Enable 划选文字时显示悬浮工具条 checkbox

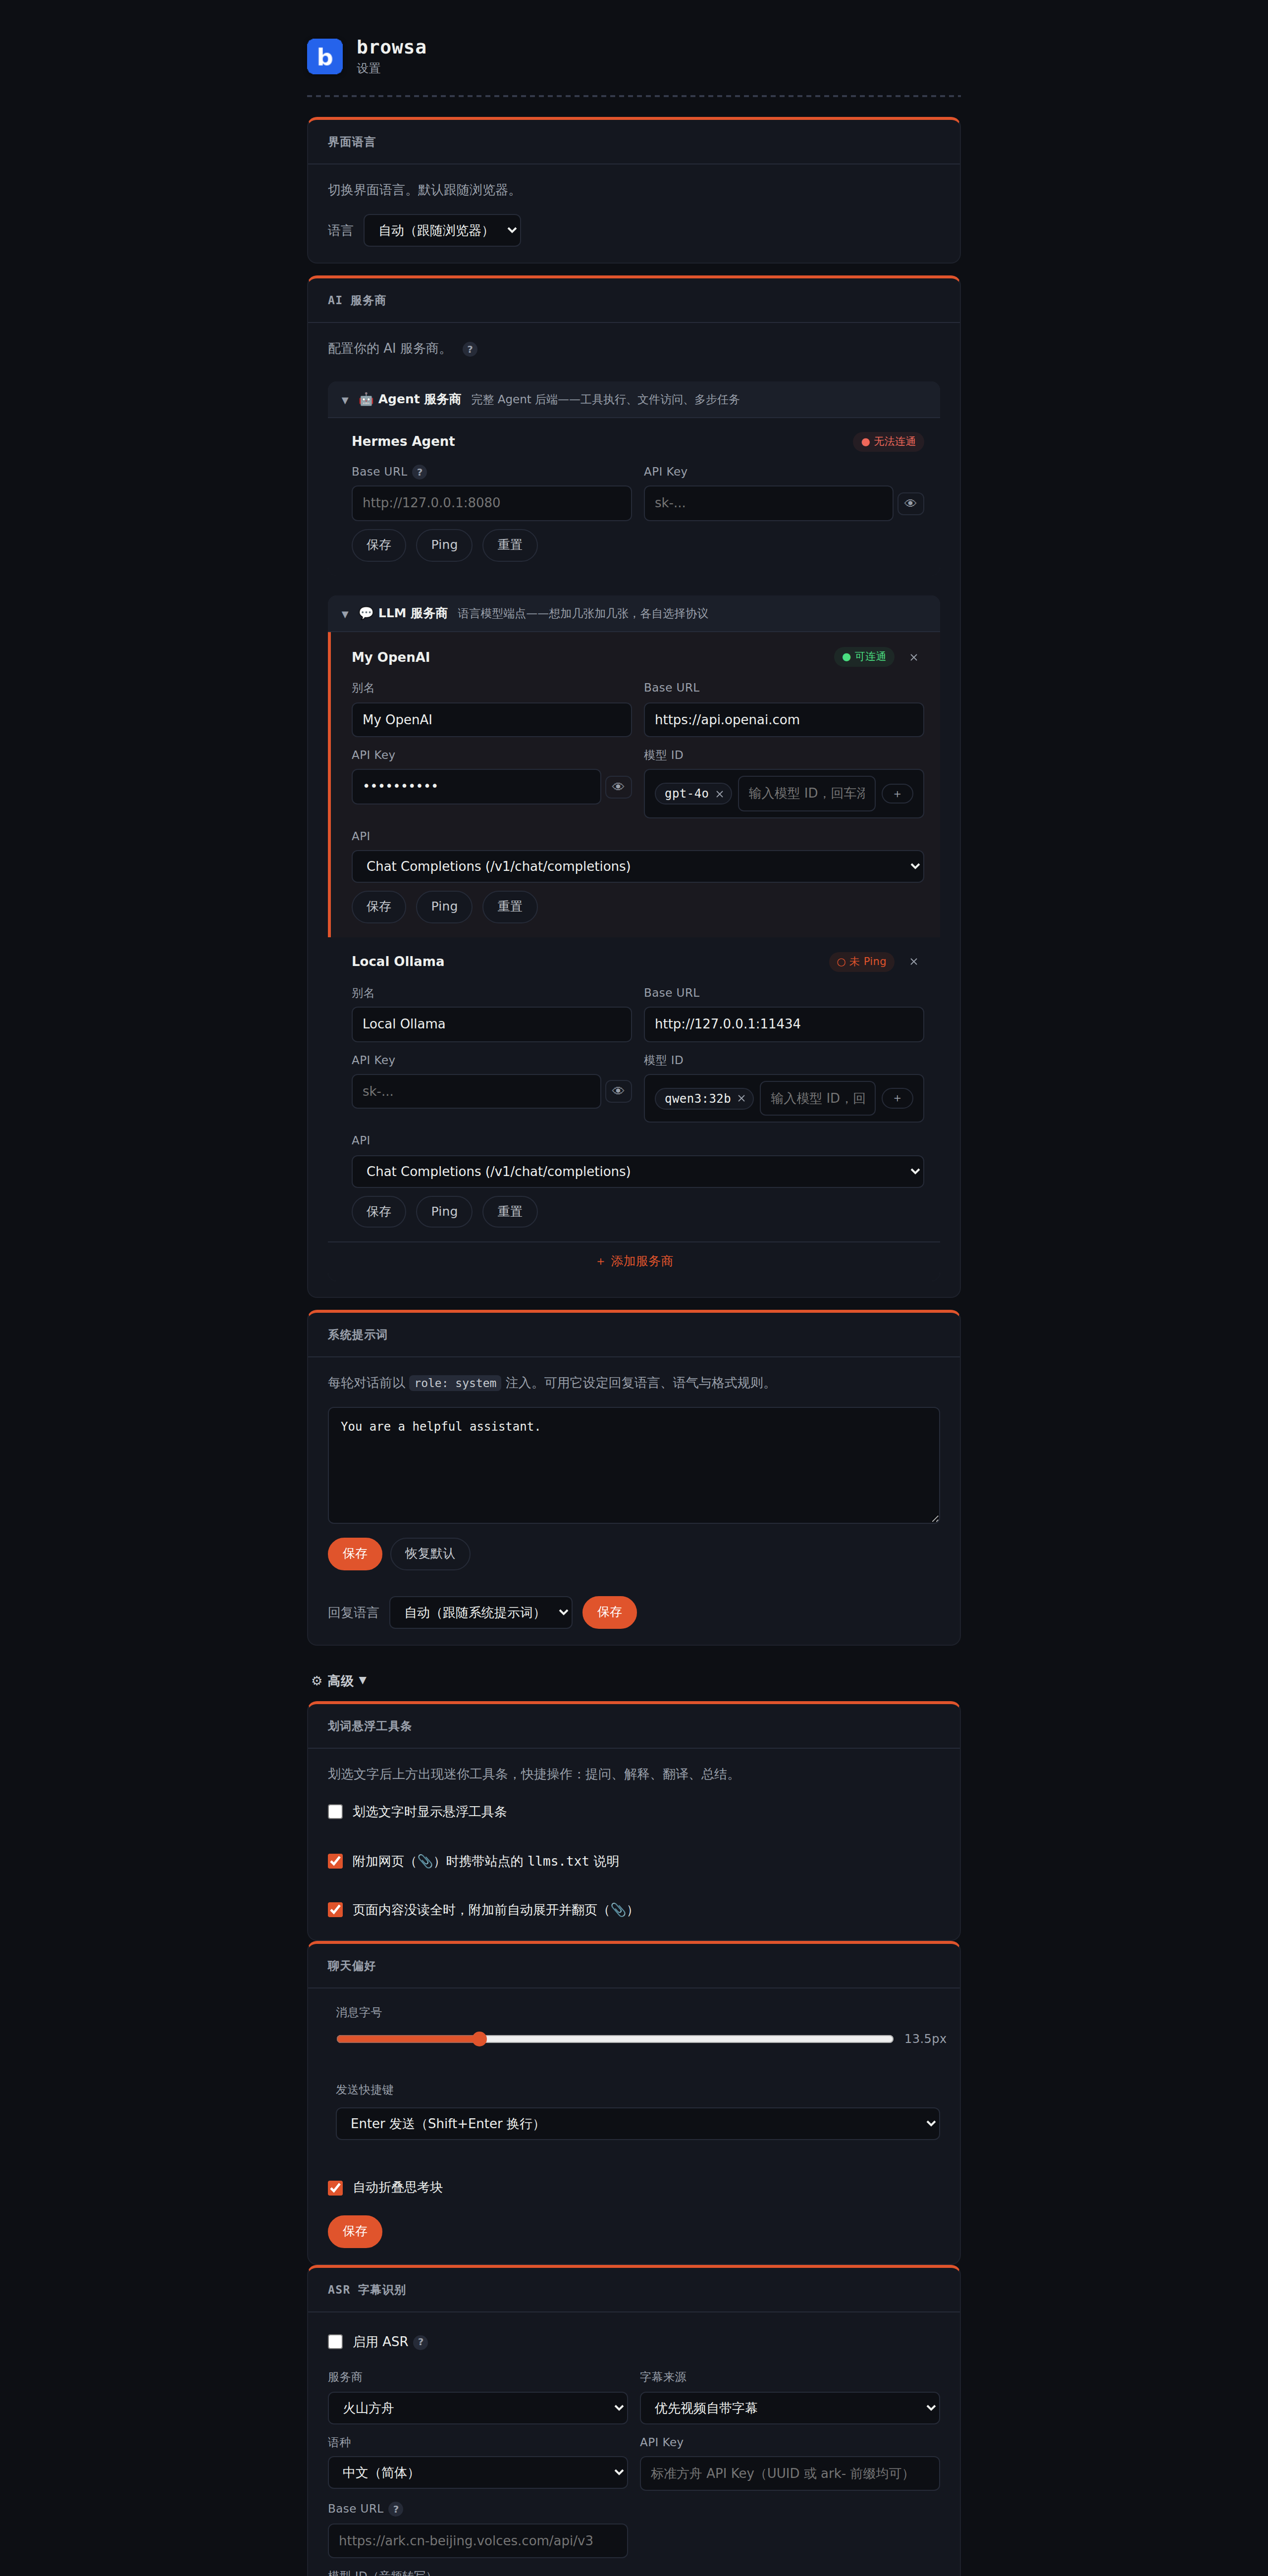(335, 1812)
